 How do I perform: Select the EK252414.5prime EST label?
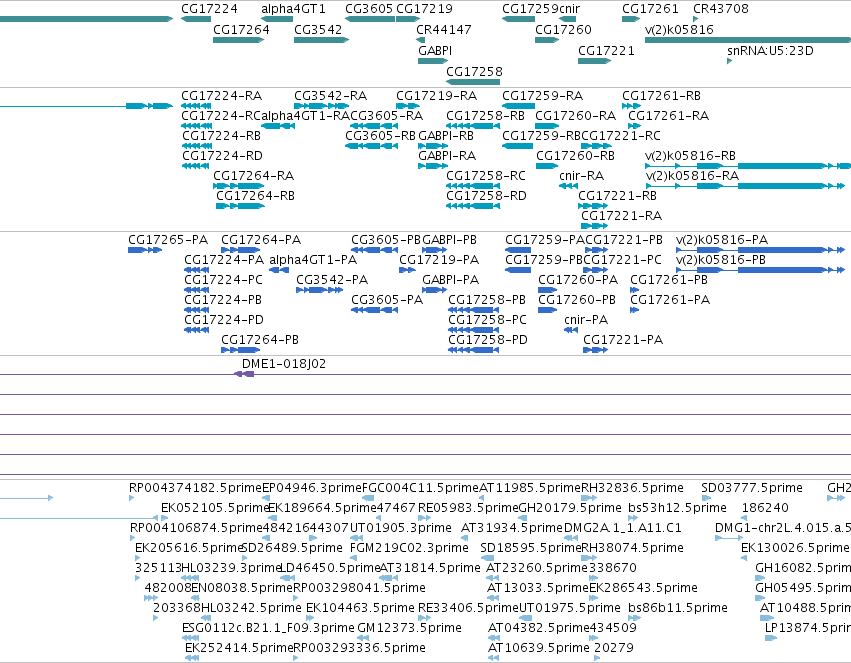pos(239,648)
